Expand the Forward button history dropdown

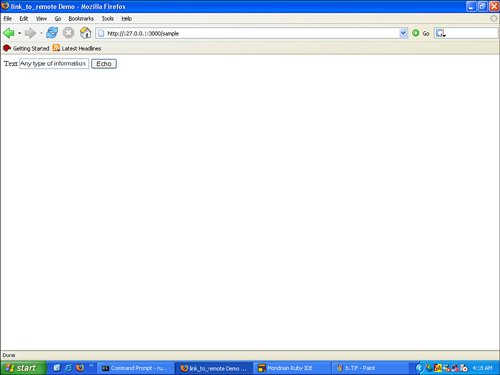(41, 33)
